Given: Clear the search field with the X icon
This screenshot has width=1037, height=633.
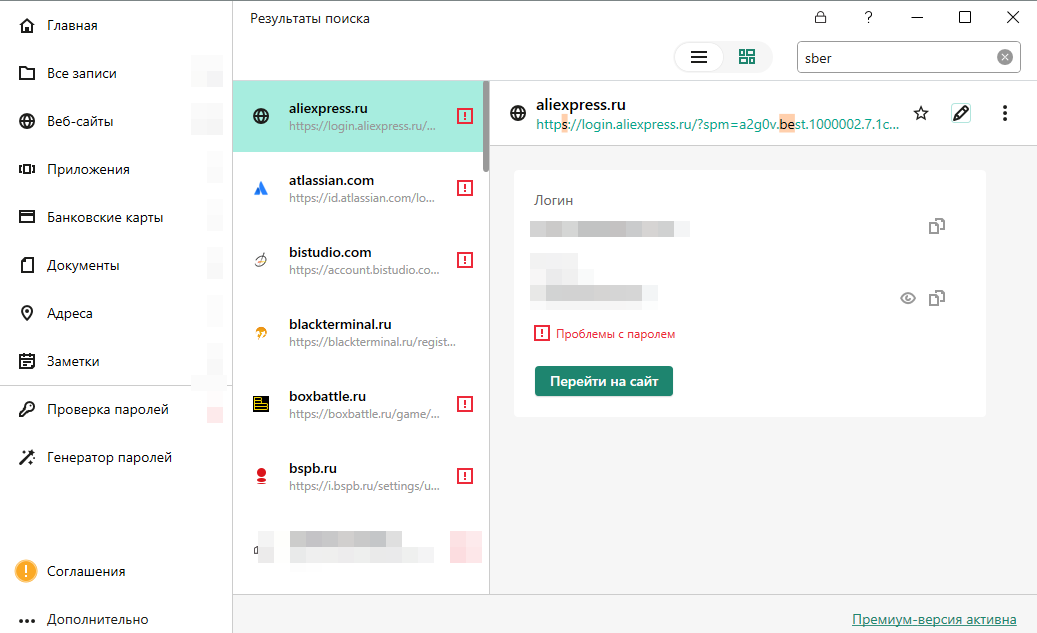Looking at the screenshot, I should coord(1005,57).
